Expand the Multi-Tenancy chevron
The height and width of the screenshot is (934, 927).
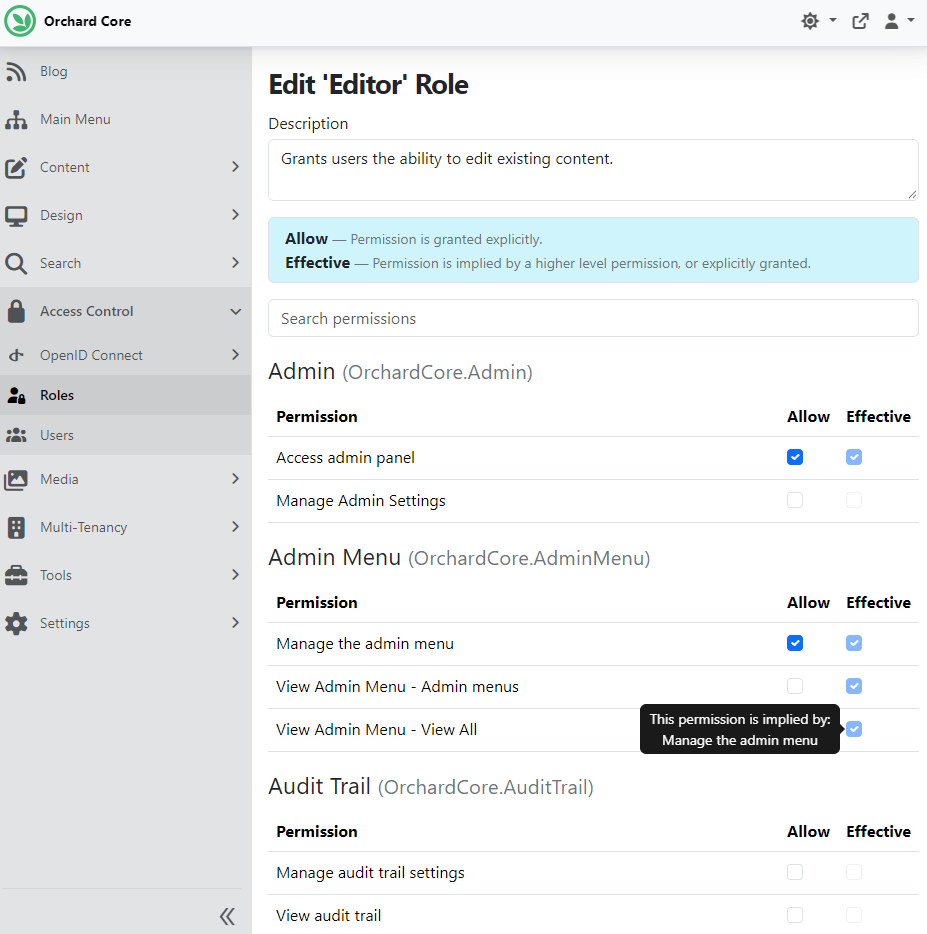pos(235,527)
